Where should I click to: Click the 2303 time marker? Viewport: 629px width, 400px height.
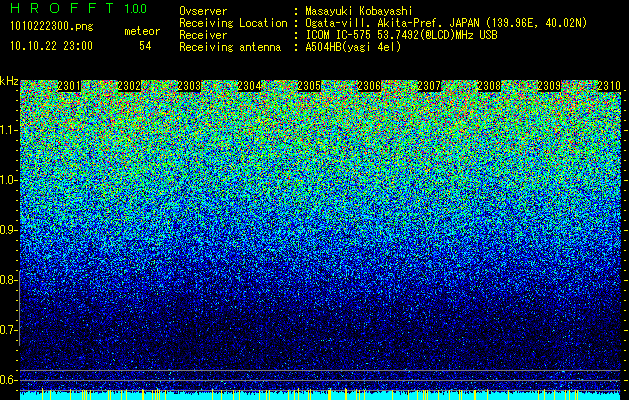pyautogui.click(x=189, y=86)
